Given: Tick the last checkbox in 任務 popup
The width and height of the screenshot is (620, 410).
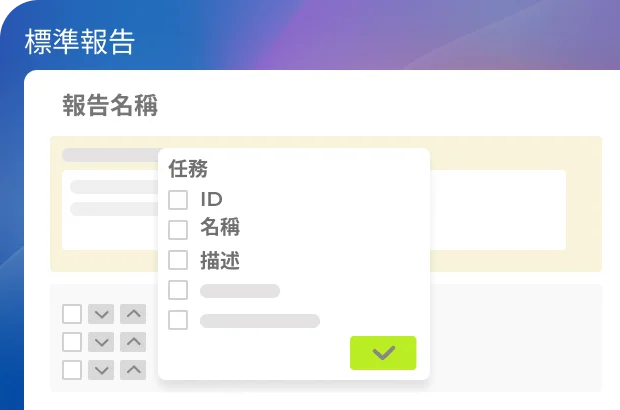Looking at the screenshot, I should (x=178, y=320).
